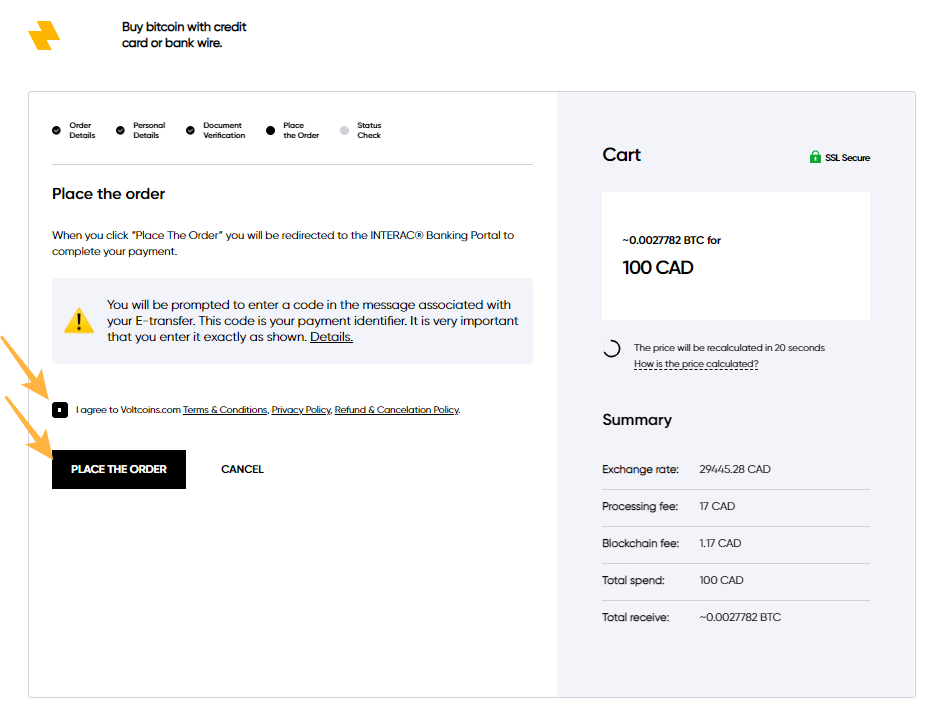
Task: Click the Total receive value ~0.0027782 BTC
Action: (740, 617)
